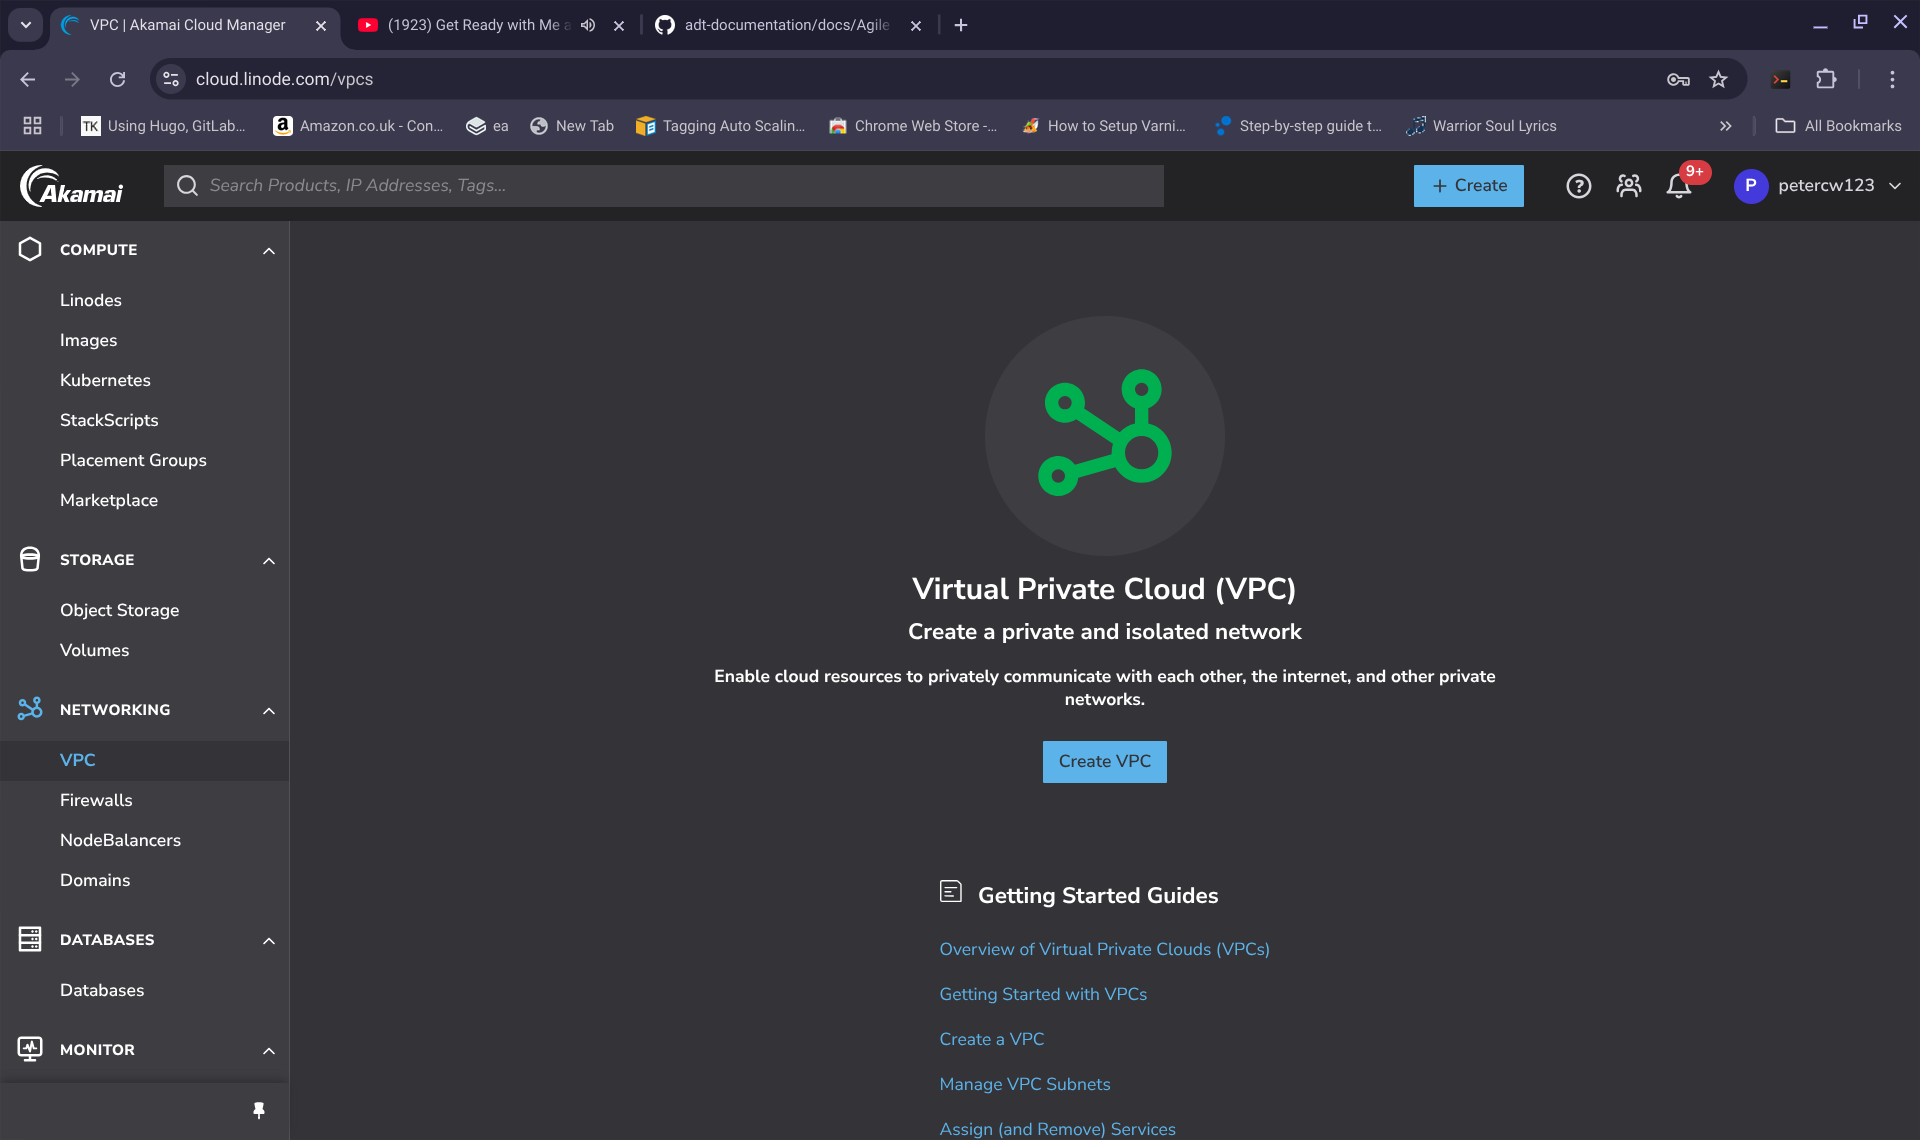Collapse the Networking section chevron
The height and width of the screenshot is (1140, 1920).
click(268, 710)
